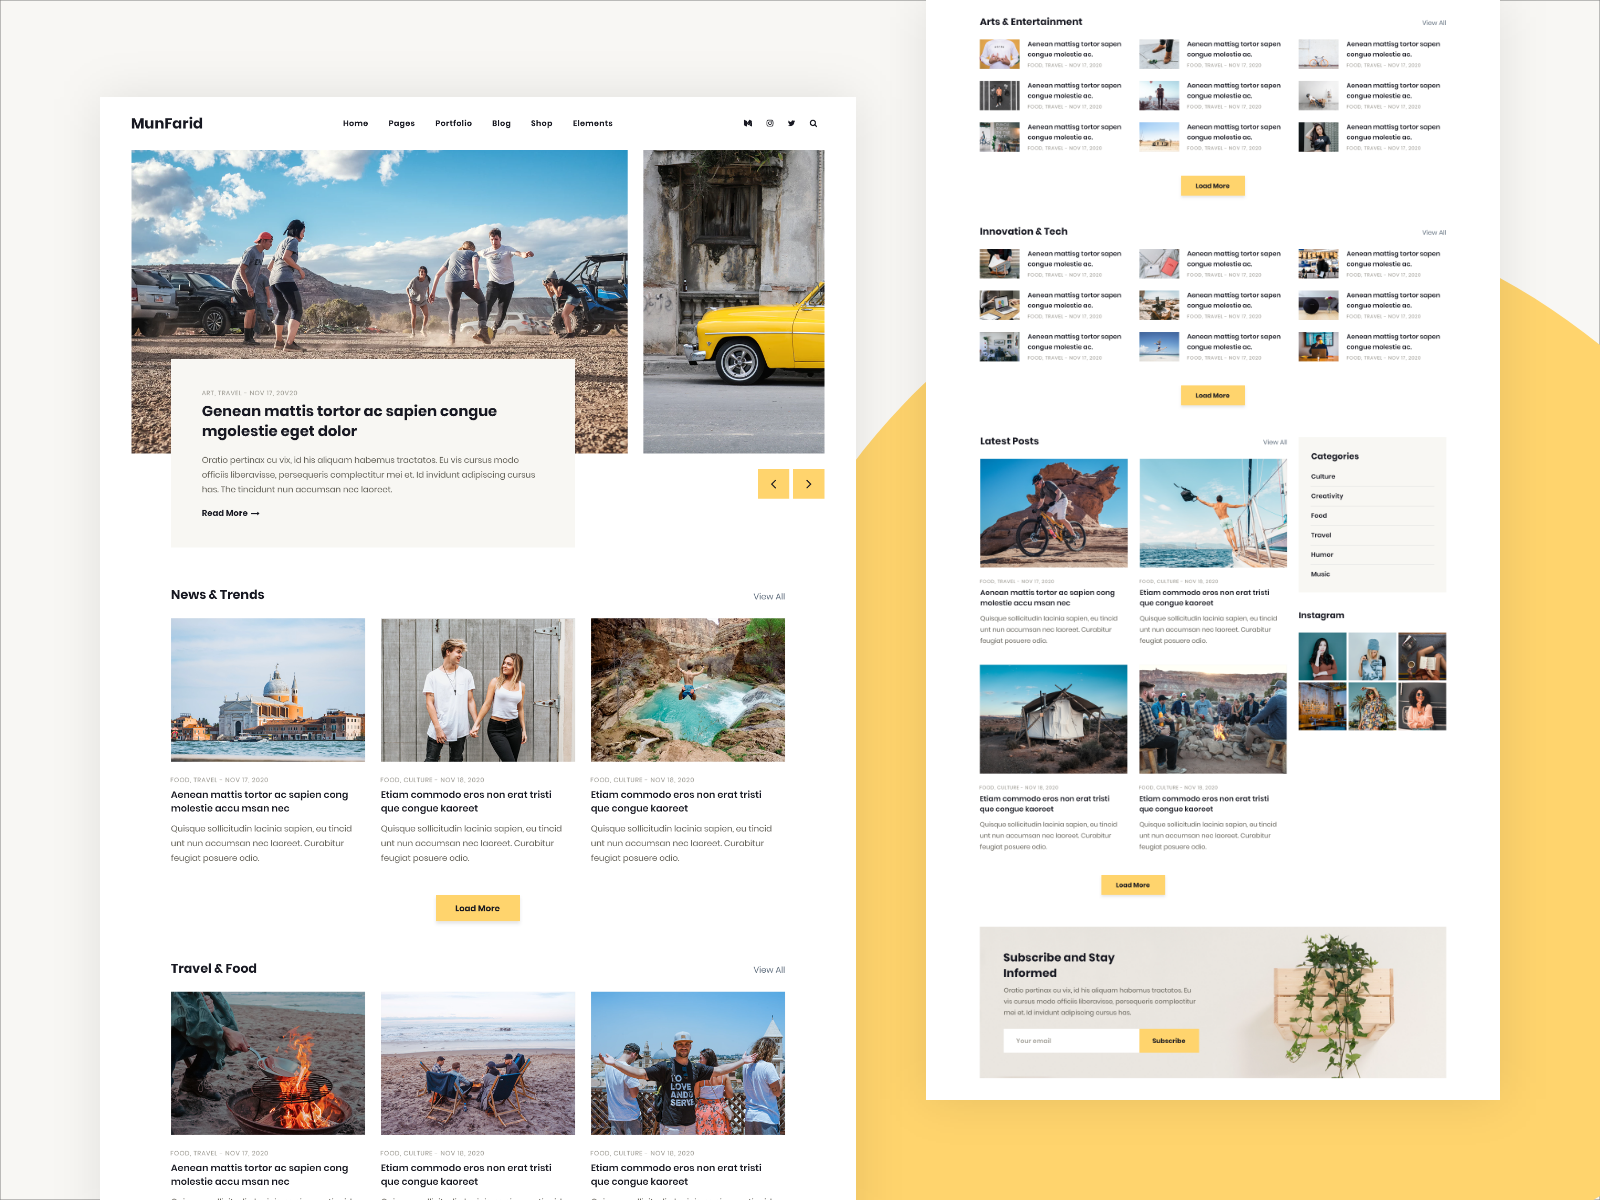Open the beach campfire grill thumbnail
The height and width of the screenshot is (1200, 1600).
pyautogui.click(x=268, y=1063)
